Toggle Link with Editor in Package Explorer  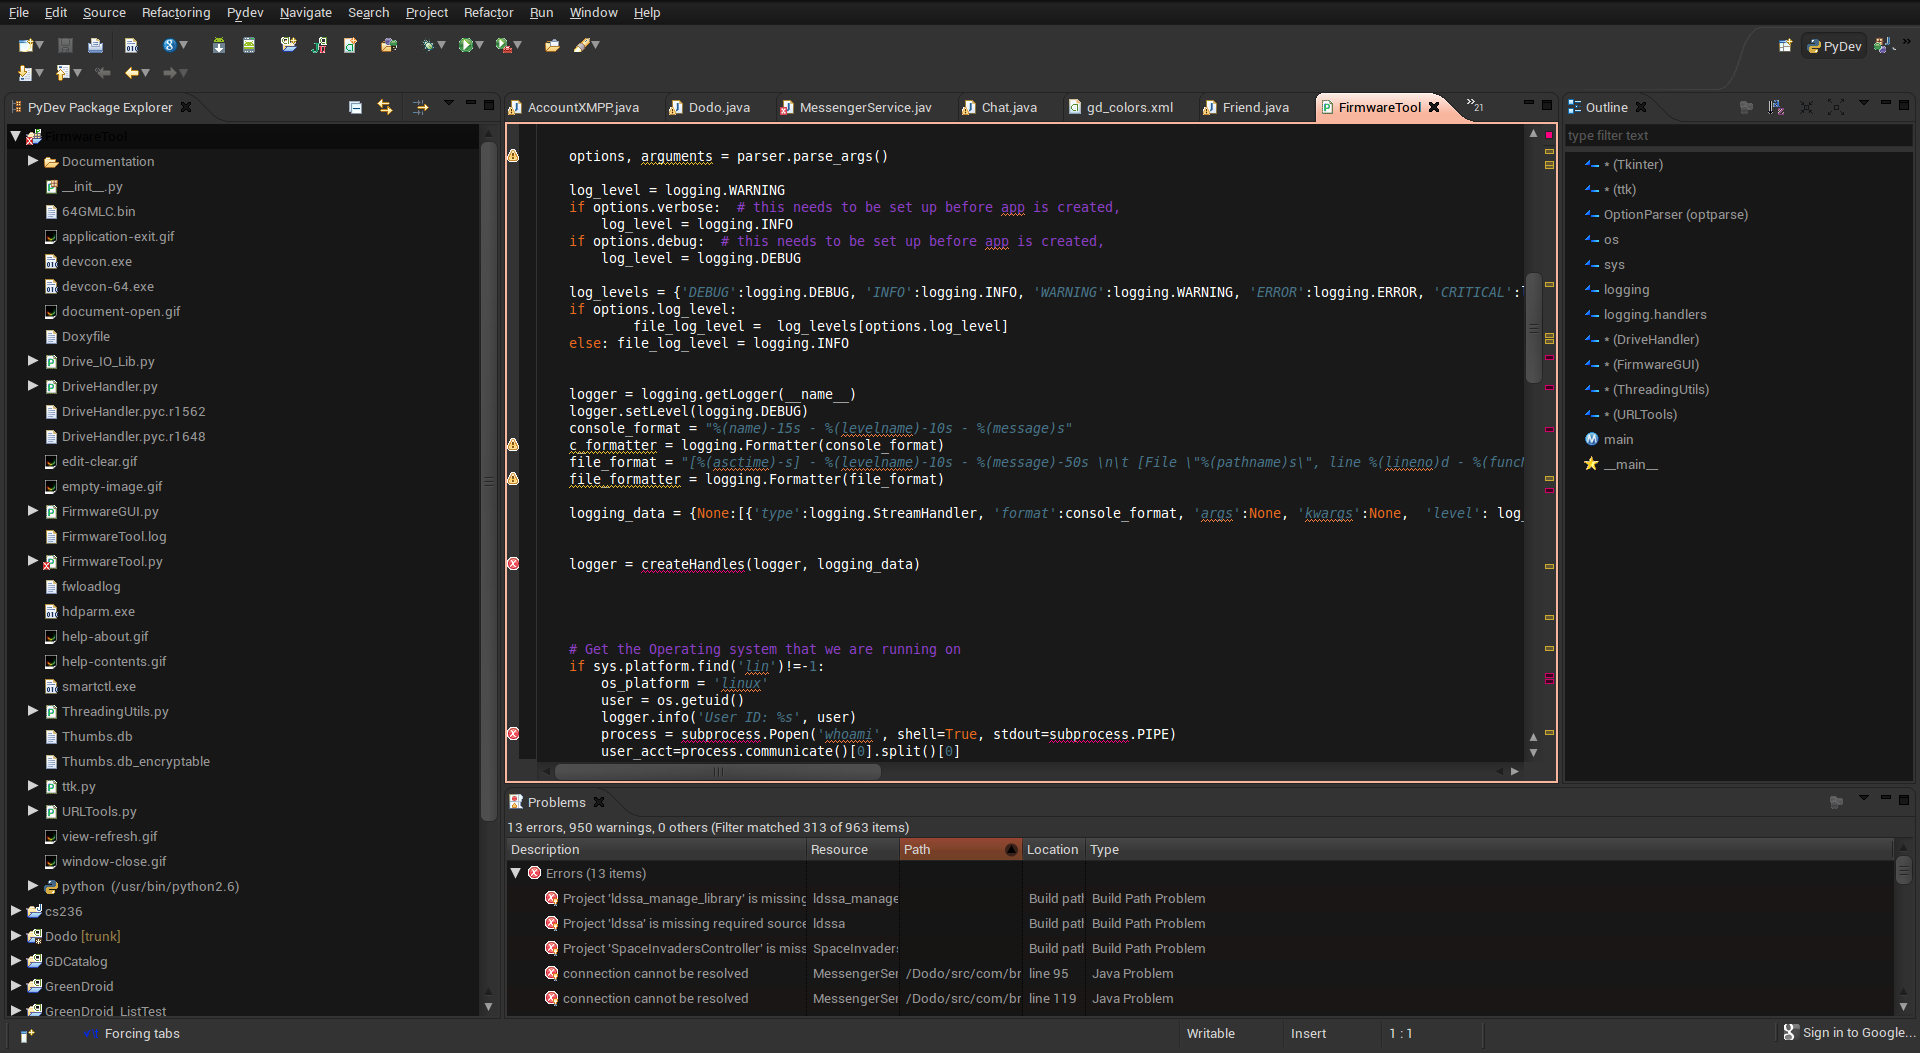tap(385, 107)
